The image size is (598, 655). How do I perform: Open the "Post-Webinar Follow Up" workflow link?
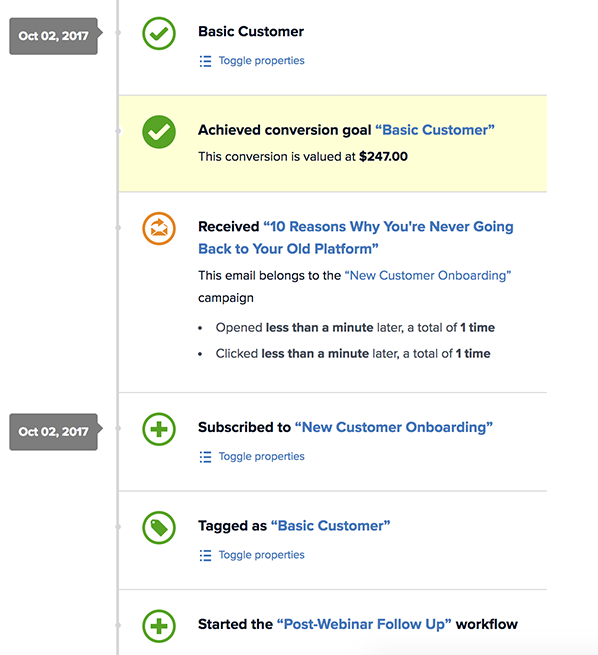[x=364, y=625]
